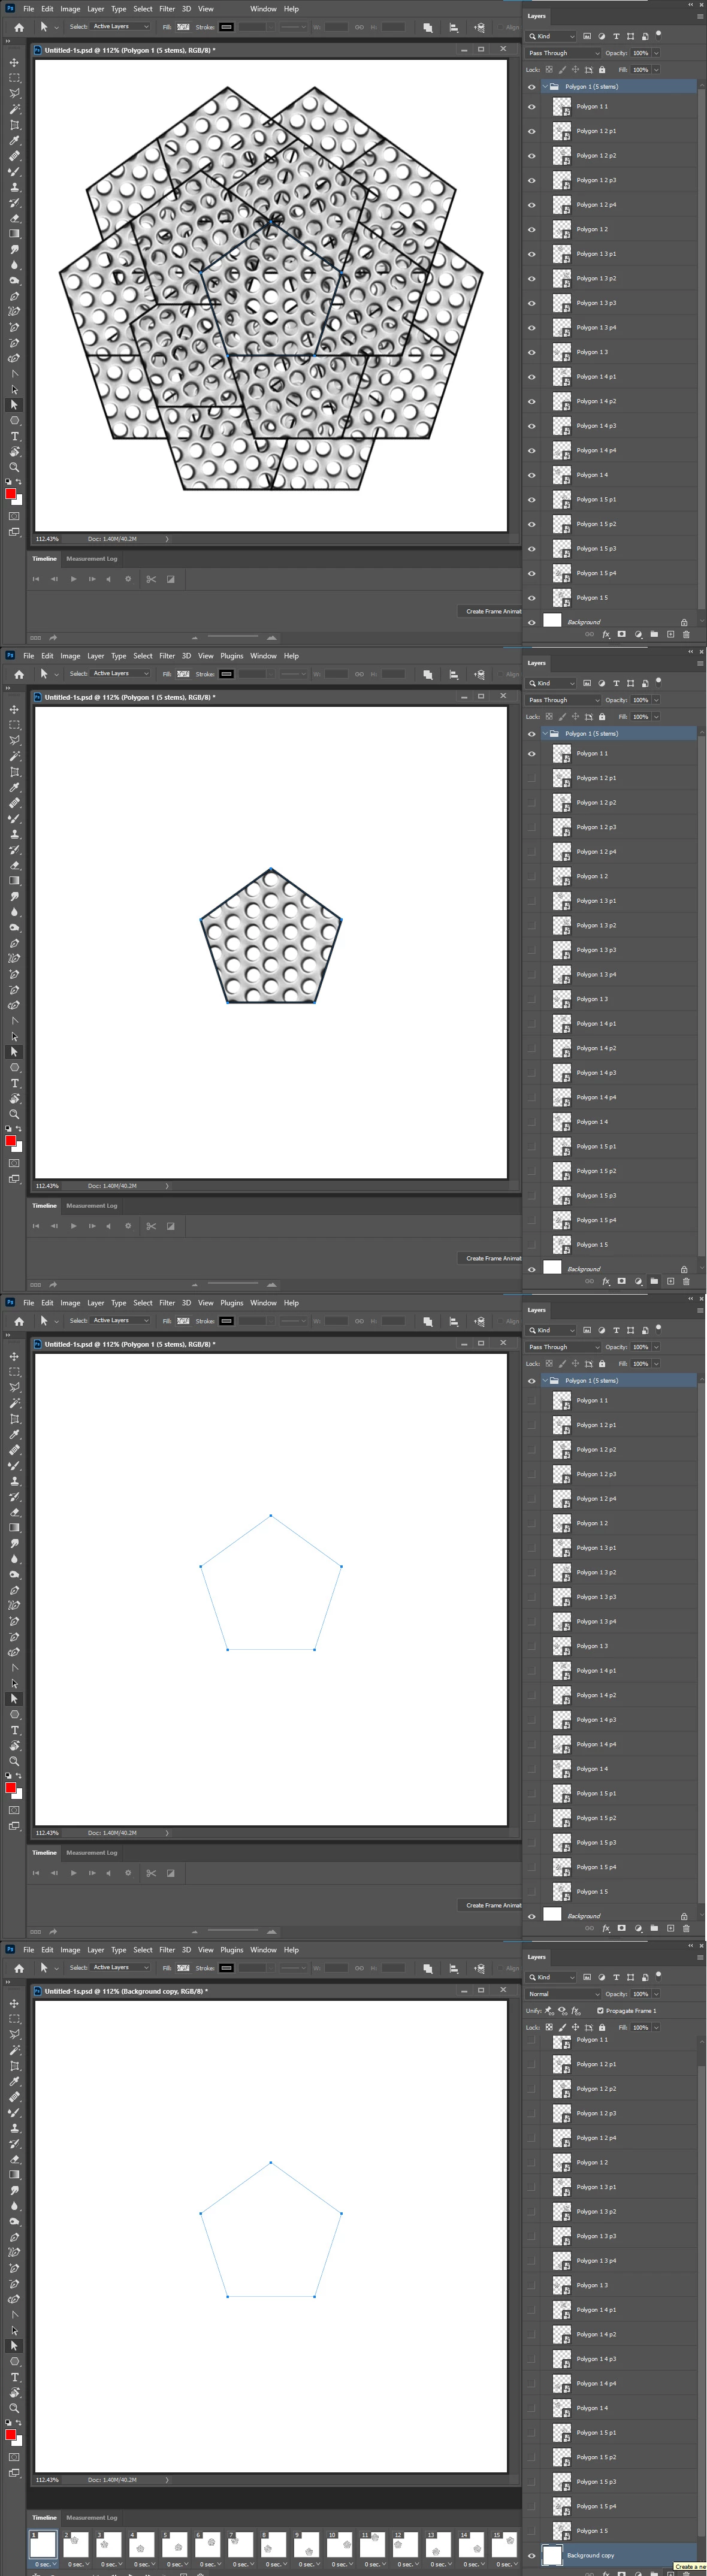
Task: Click filter for type layers icon in topmost Layers panel
Action: pos(616,36)
